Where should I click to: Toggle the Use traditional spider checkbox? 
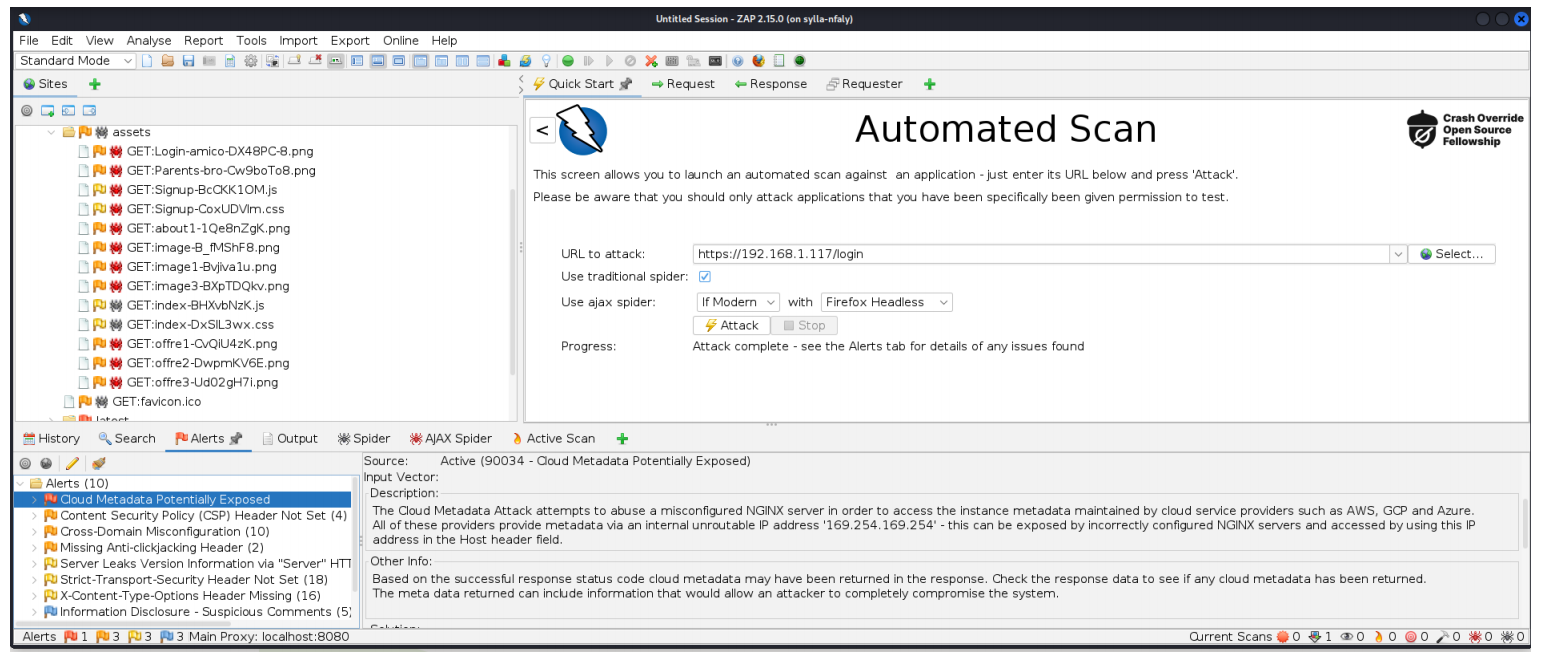tap(704, 277)
